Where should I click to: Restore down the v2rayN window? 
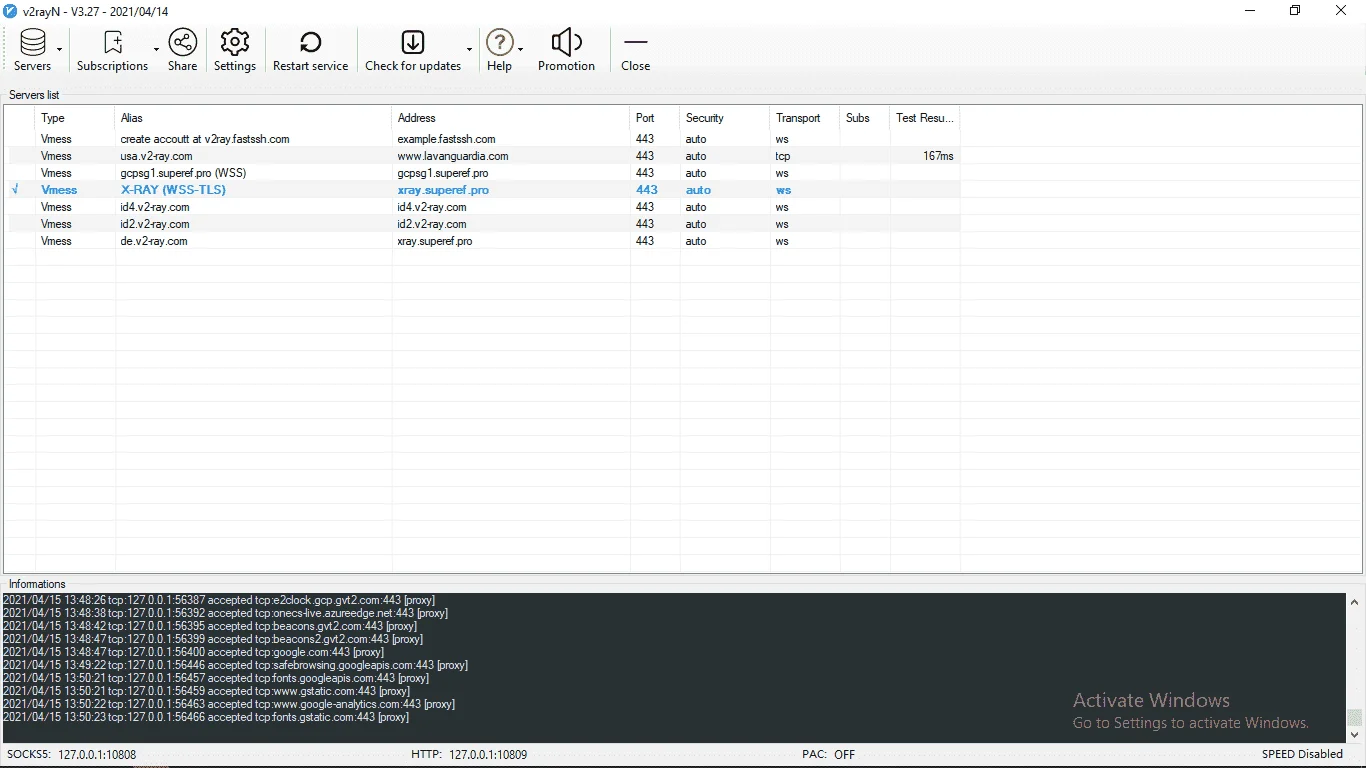(1295, 11)
